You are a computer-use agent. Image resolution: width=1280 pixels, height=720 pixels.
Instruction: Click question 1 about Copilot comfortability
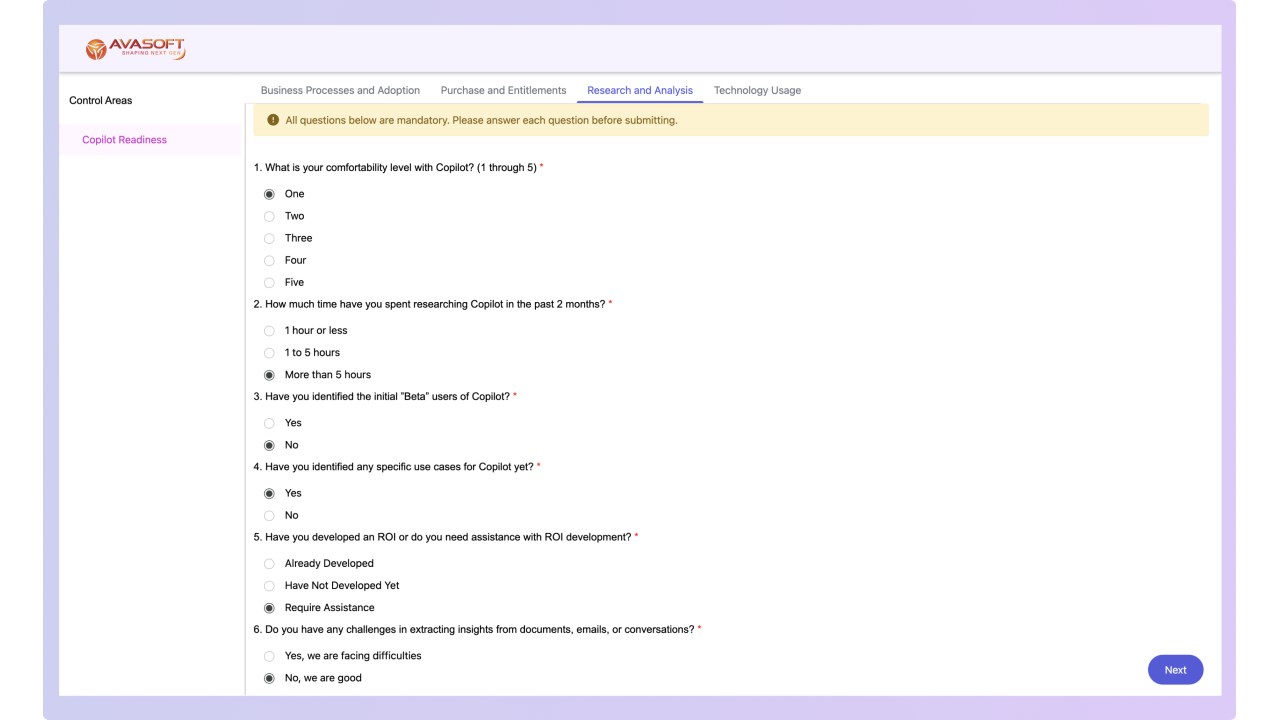(398, 167)
